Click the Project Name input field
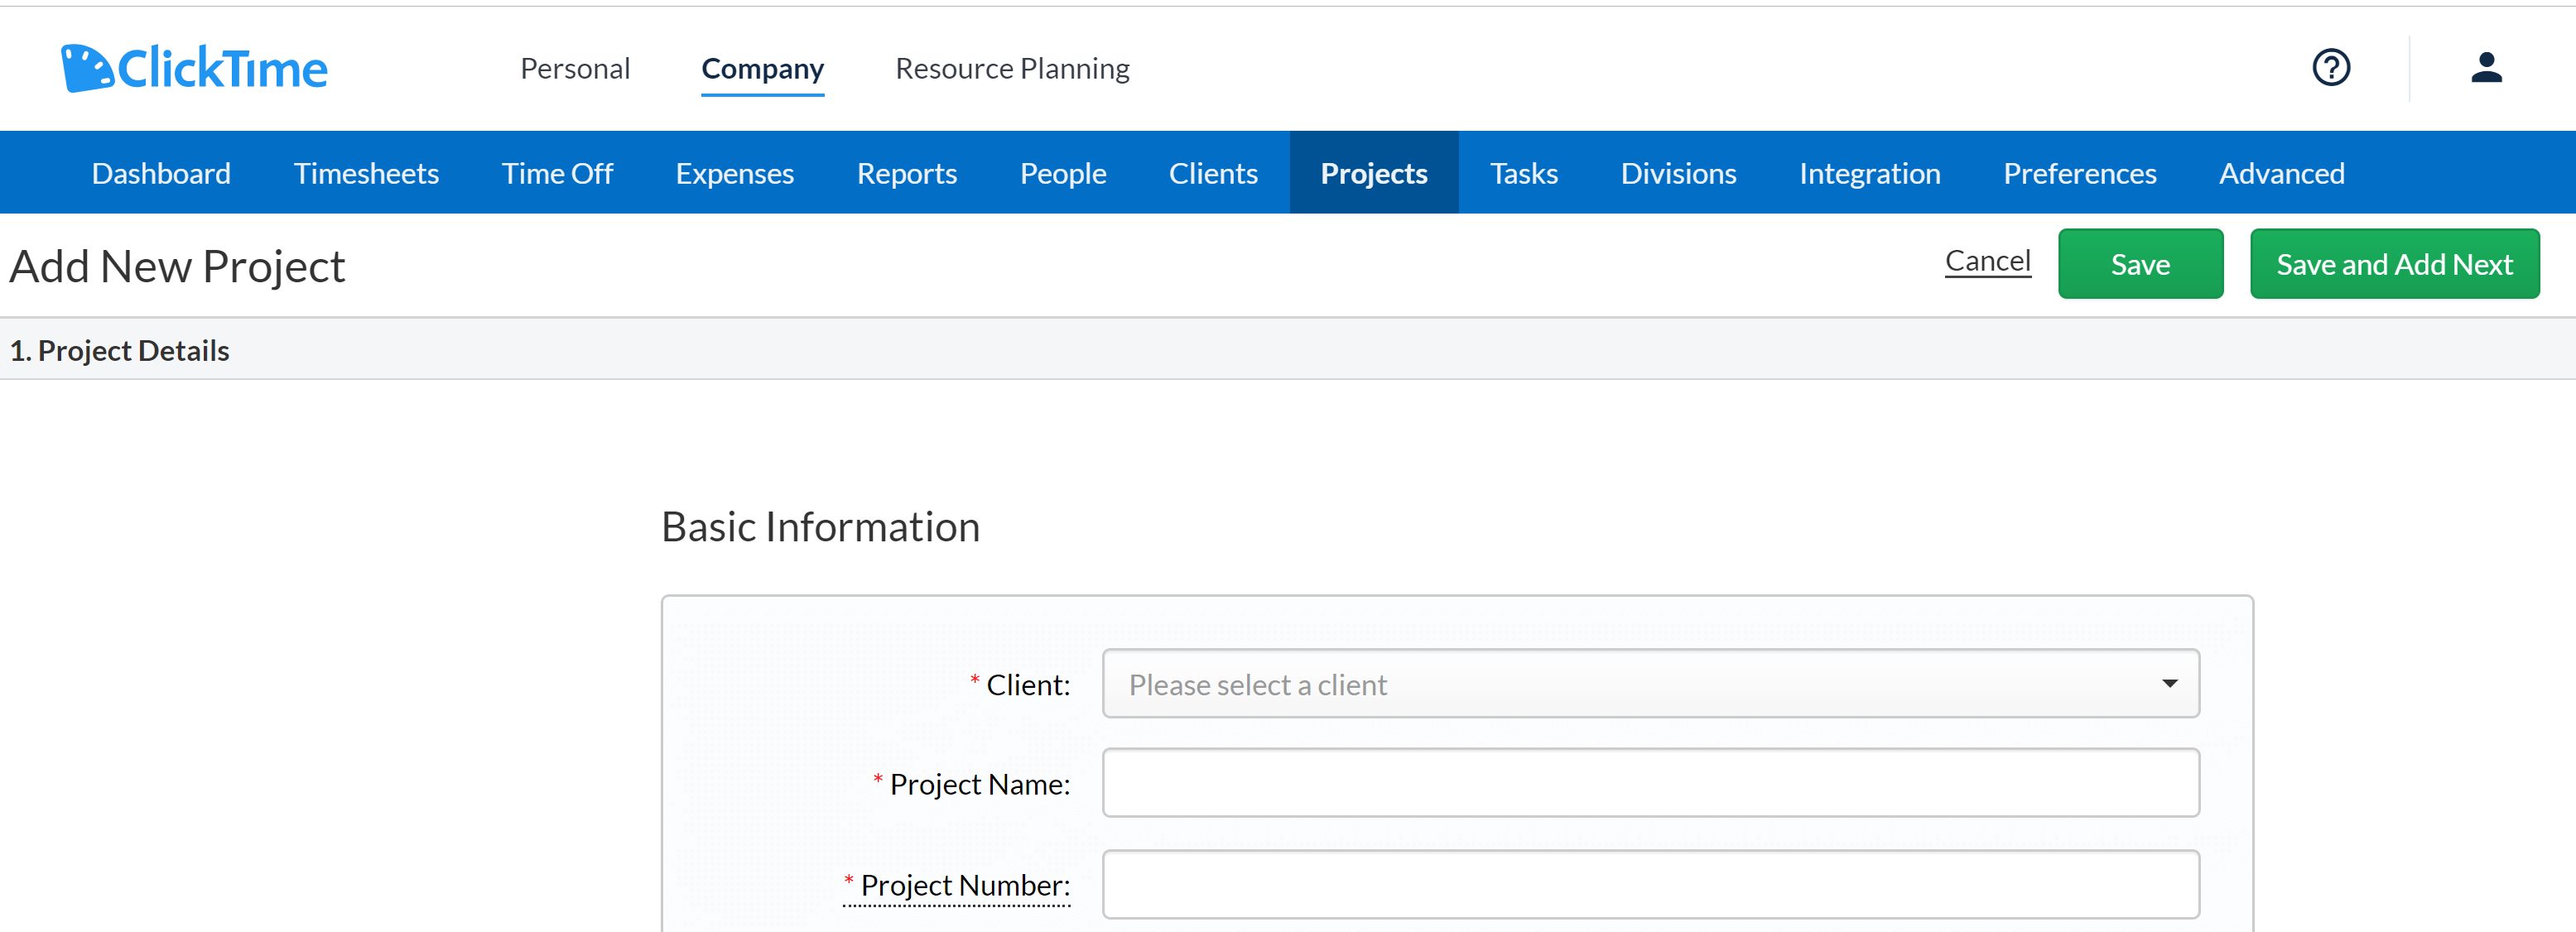This screenshot has height=932, width=2576. point(1650,783)
